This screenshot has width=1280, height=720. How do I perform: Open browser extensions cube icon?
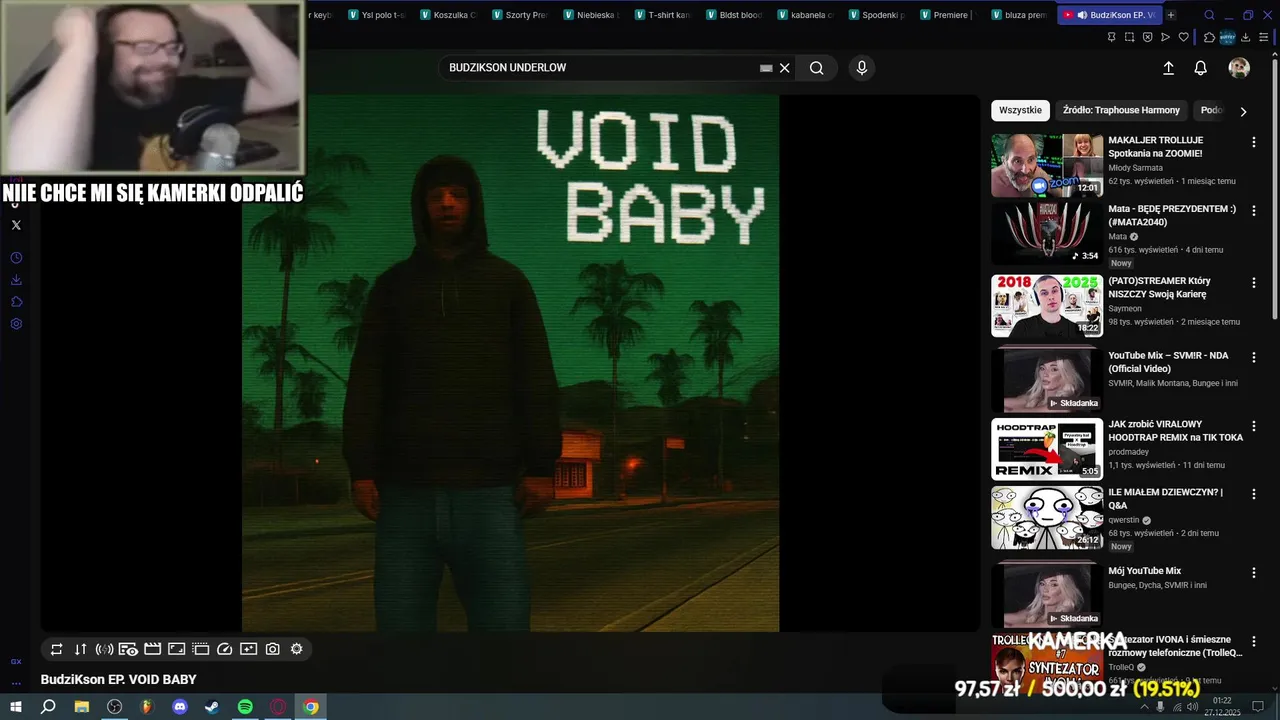pos(1209,37)
